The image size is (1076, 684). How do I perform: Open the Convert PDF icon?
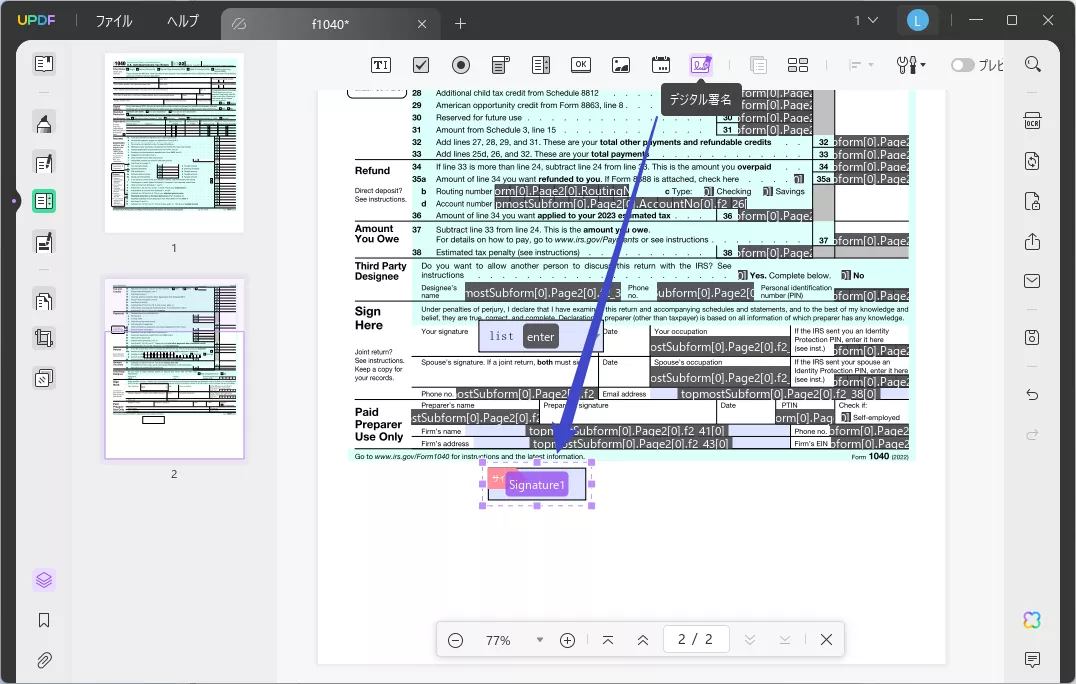pyautogui.click(x=1032, y=161)
